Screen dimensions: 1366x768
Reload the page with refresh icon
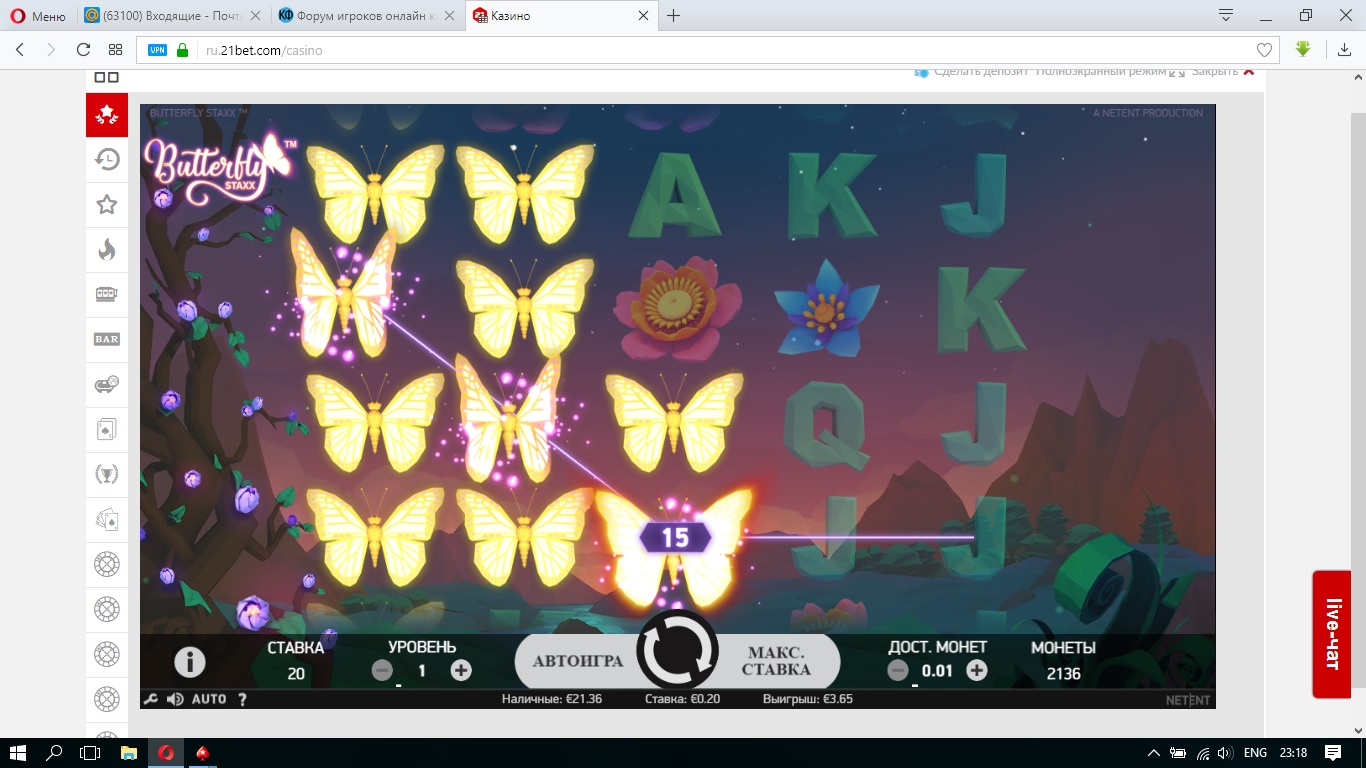point(84,50)
